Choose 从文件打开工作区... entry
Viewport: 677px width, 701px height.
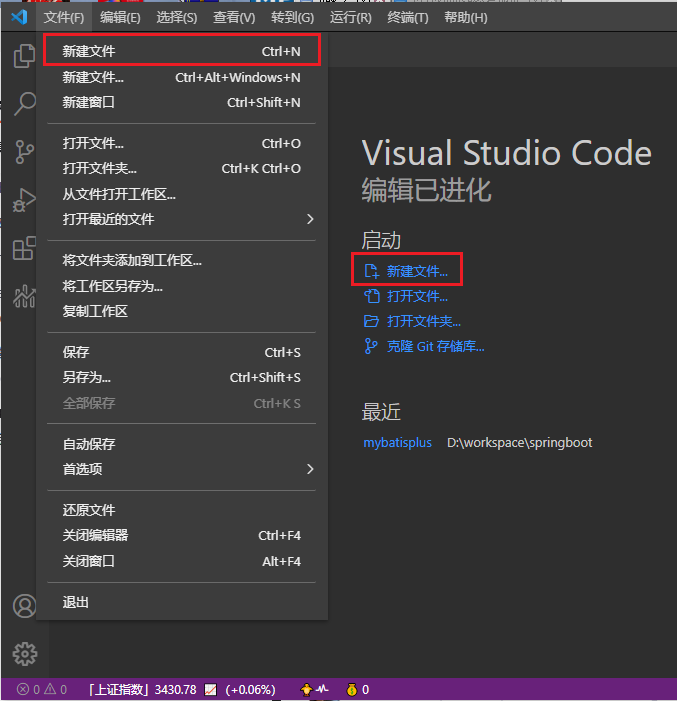click(x=182, y=194)
